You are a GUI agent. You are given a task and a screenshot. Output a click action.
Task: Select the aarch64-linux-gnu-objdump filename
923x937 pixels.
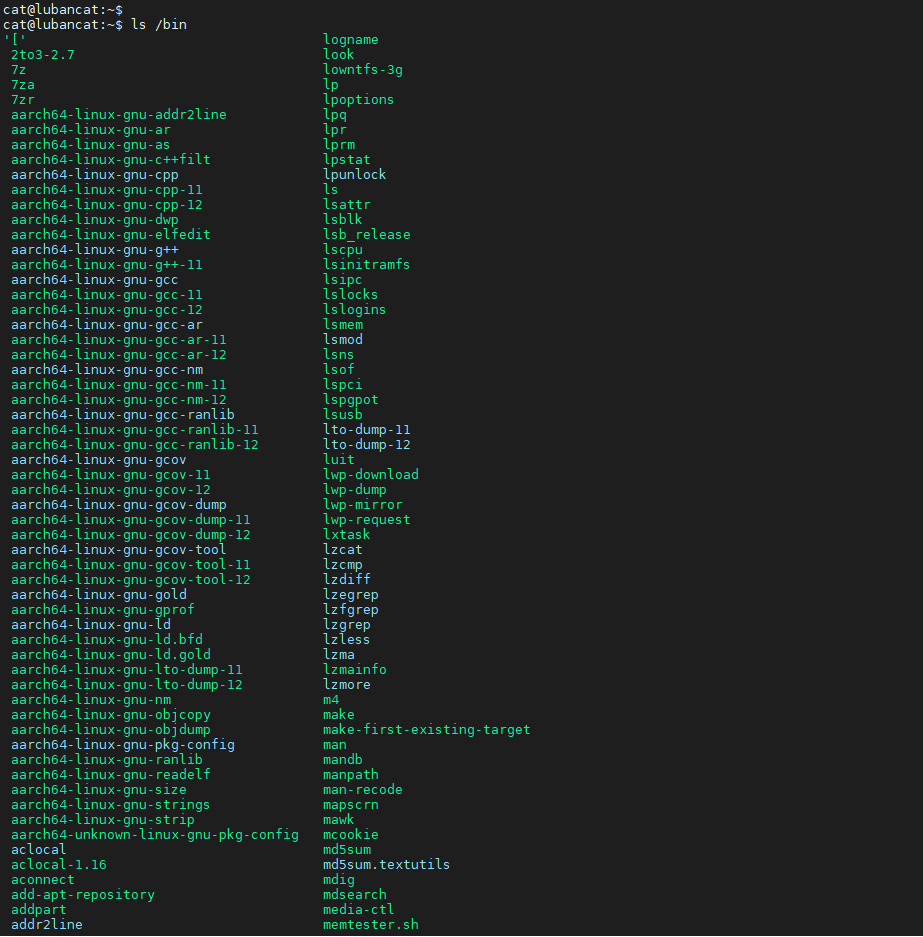coord(111,730)
